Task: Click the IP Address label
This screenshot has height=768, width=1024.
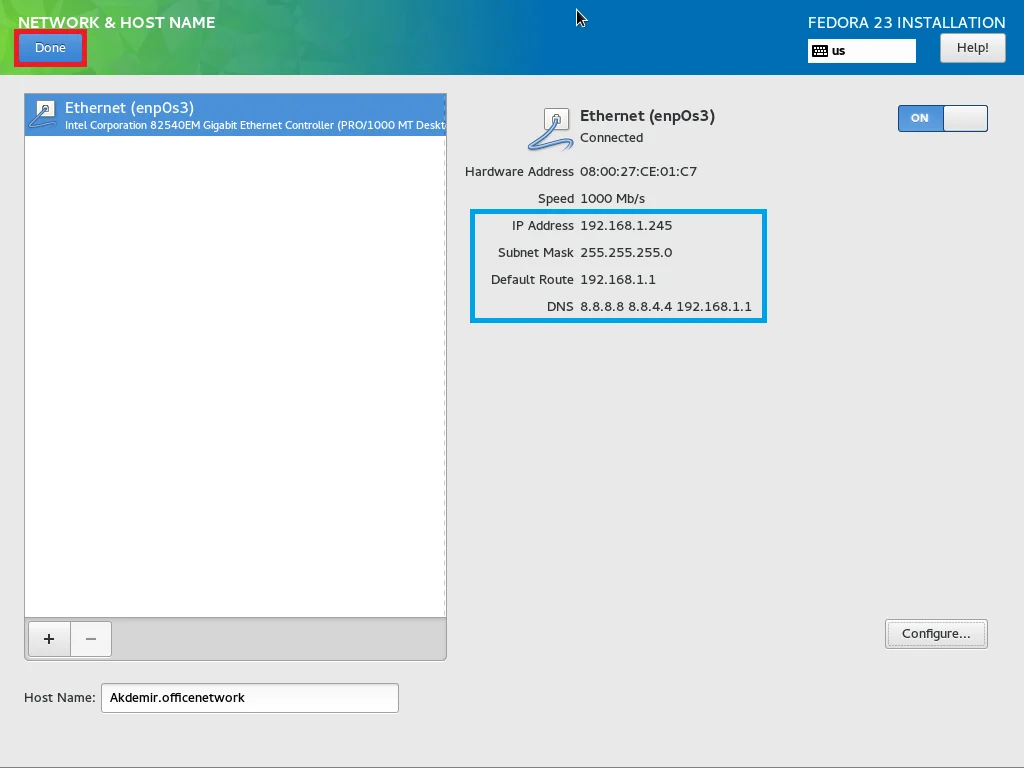Action: tap(543, 226)
